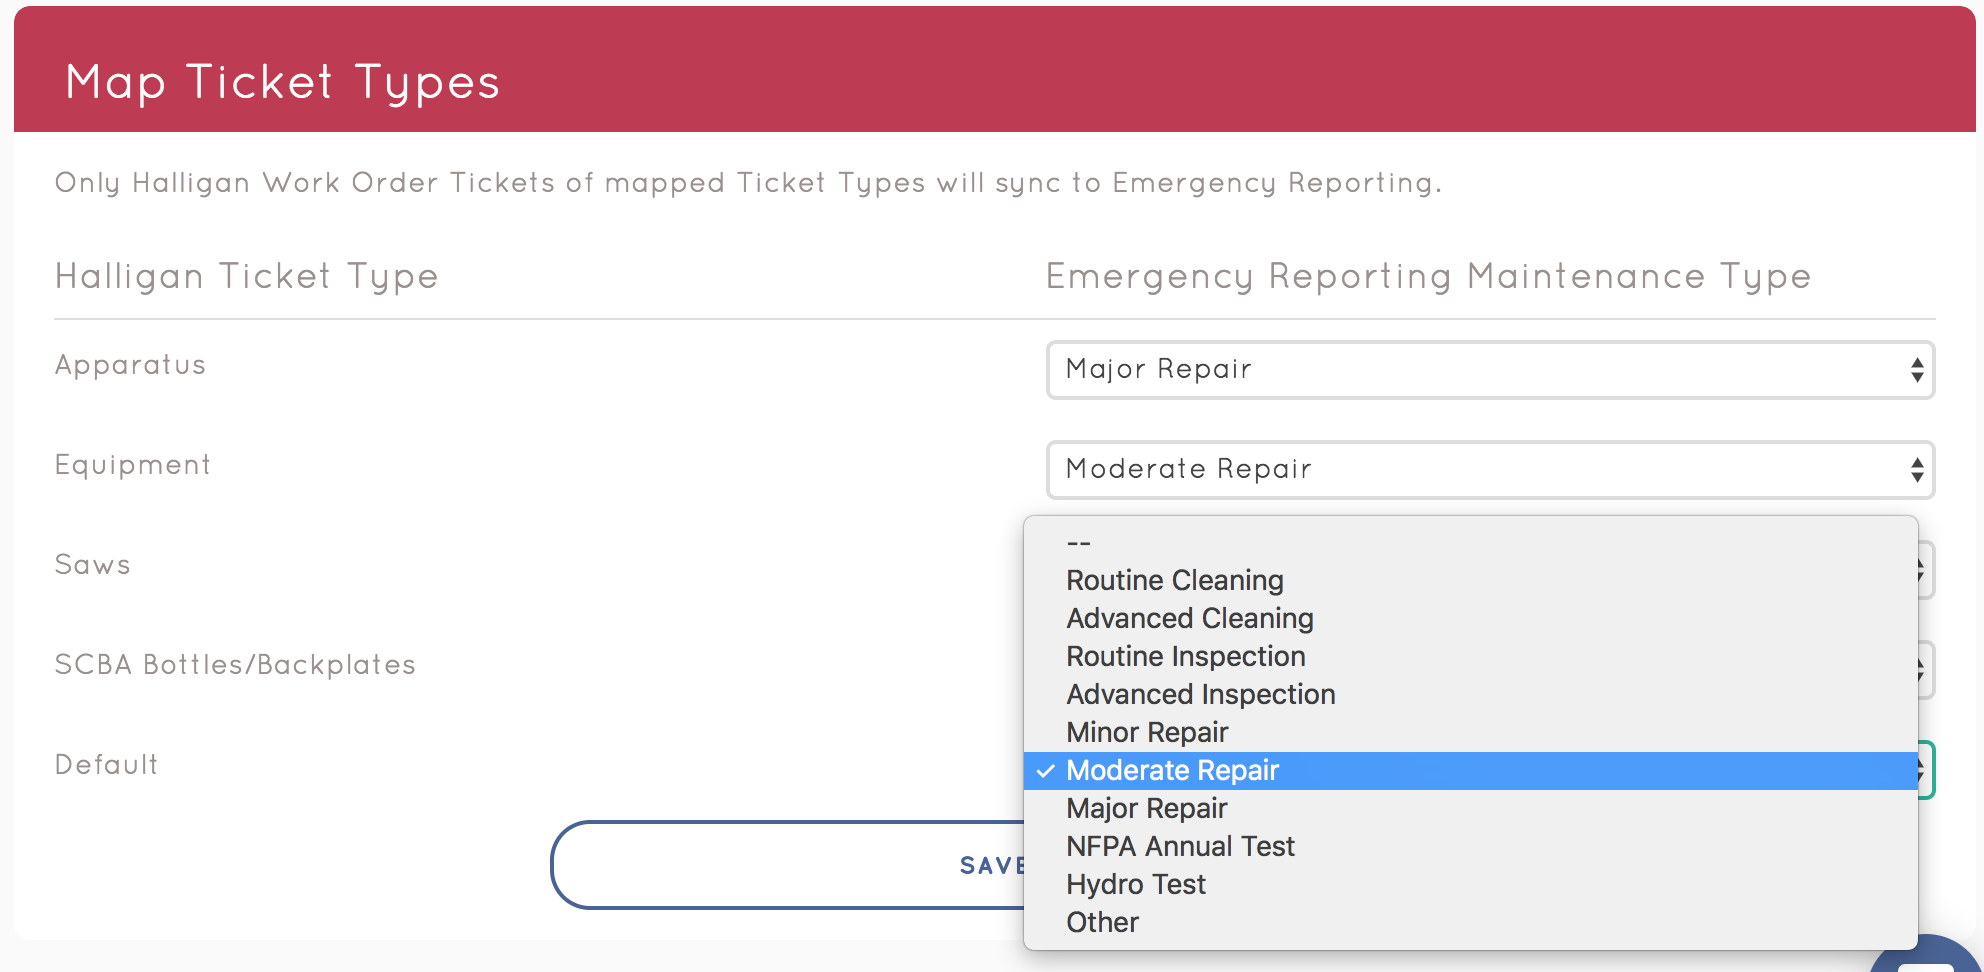
Task: Click the Save button
Action: coord(788,865)
